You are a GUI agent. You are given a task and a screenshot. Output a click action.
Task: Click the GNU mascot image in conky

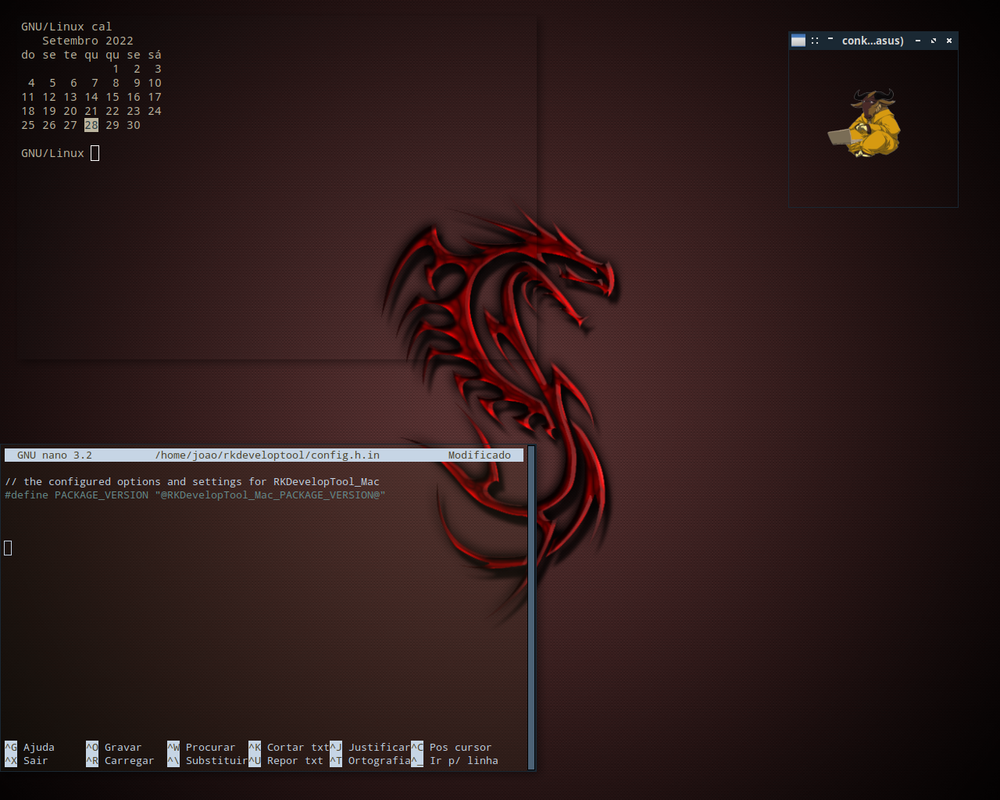click(865, 123)
